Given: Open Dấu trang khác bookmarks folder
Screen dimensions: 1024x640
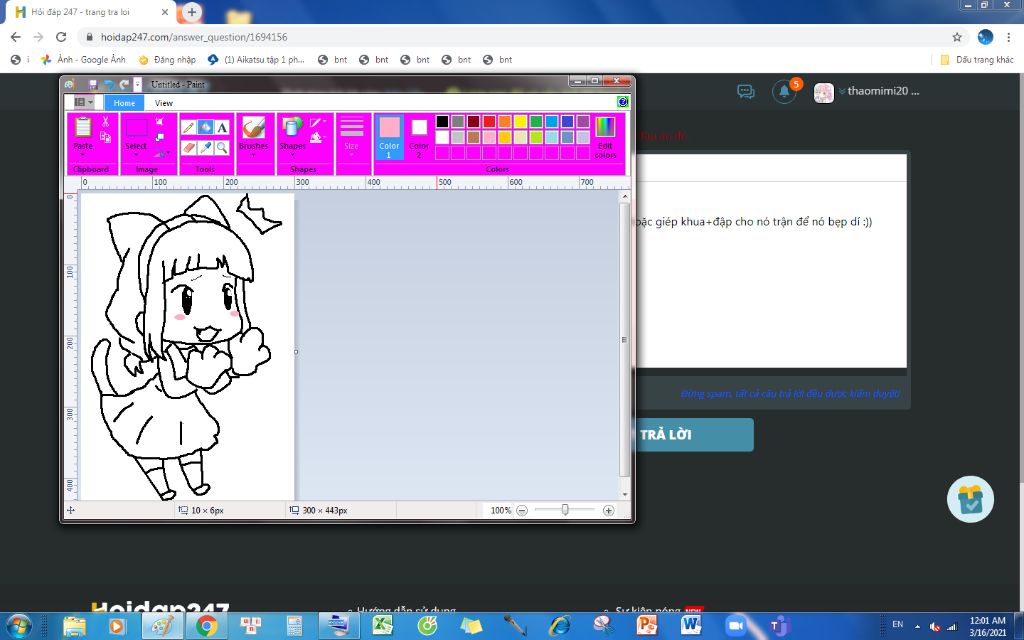Looking at the screenshot, I should pos(977,59).
